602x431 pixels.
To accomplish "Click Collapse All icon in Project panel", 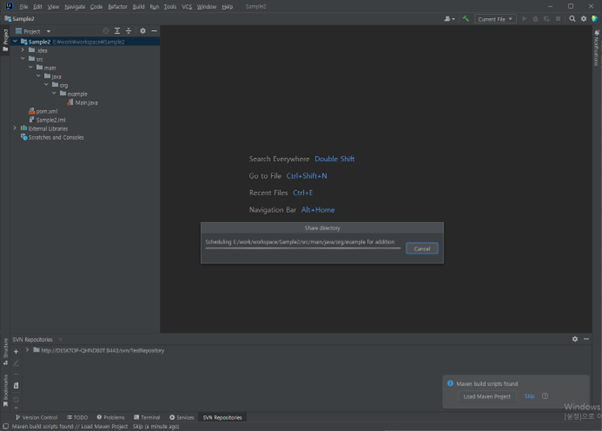I will point(129,31).
